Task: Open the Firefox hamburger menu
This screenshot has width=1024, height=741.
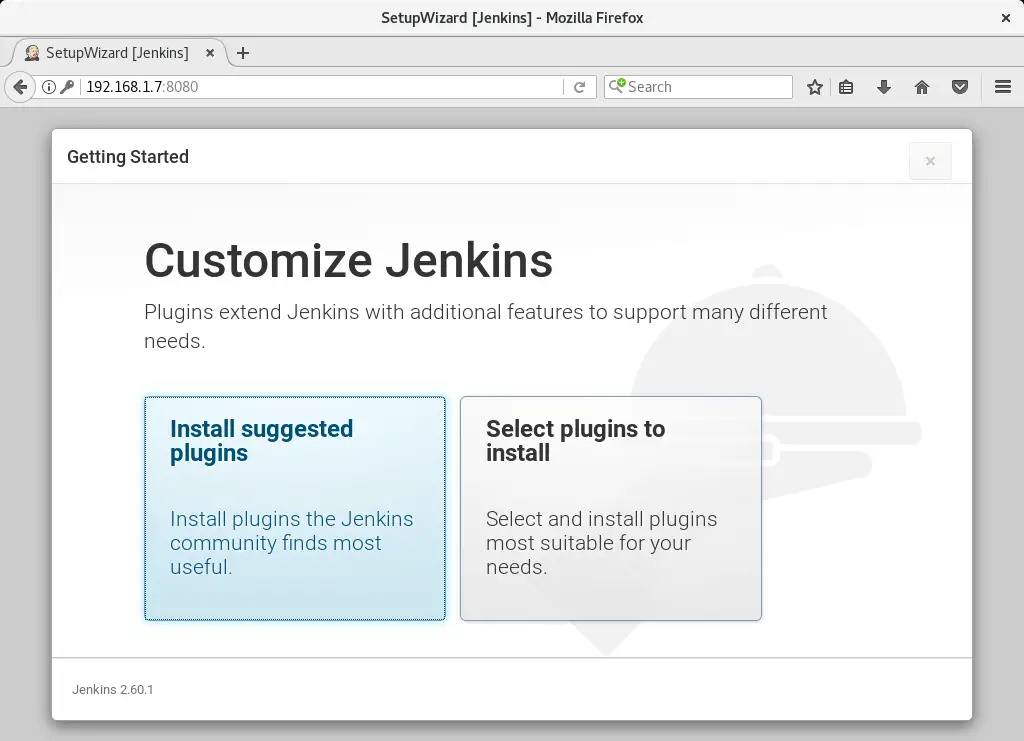Action: (x=1002, y=87)
